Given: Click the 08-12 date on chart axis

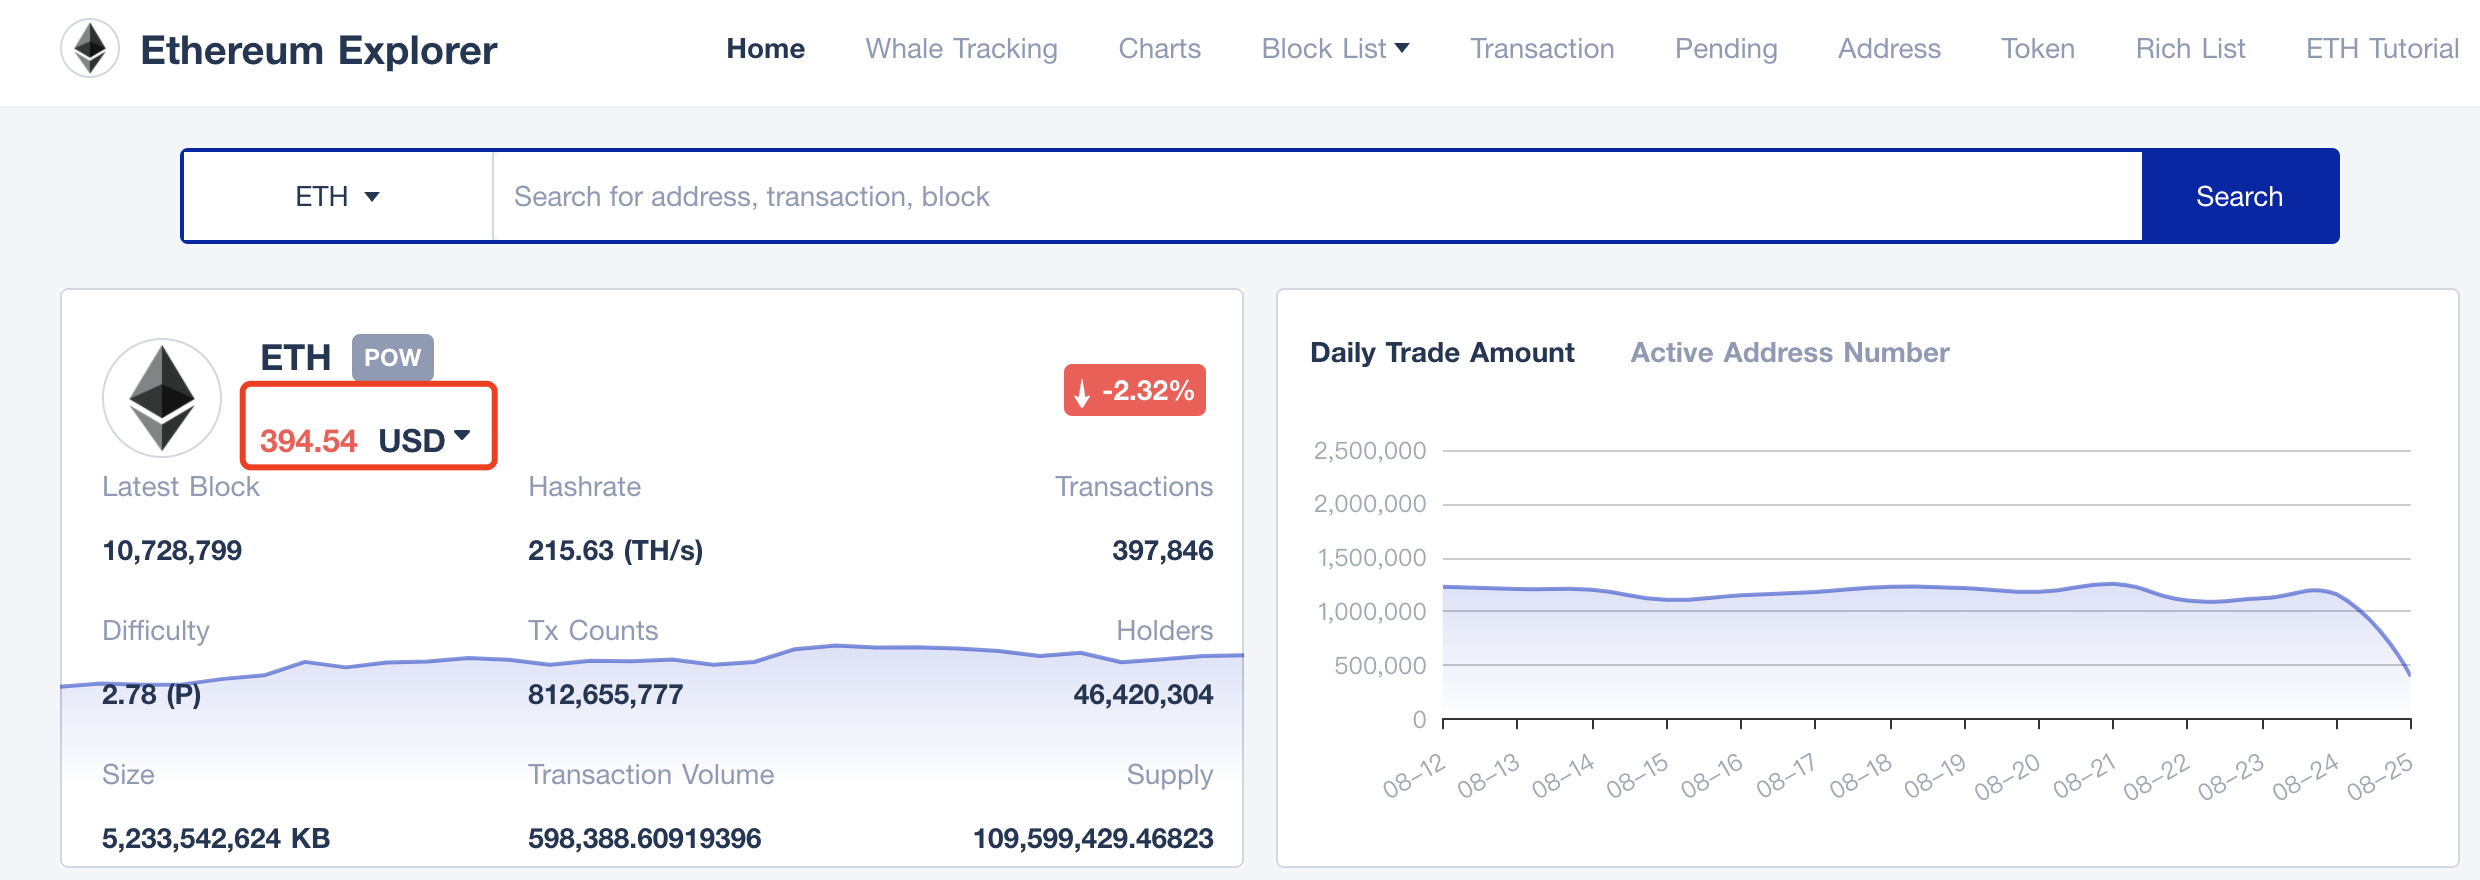Looking at the screenshot, I should (1414, 776).
